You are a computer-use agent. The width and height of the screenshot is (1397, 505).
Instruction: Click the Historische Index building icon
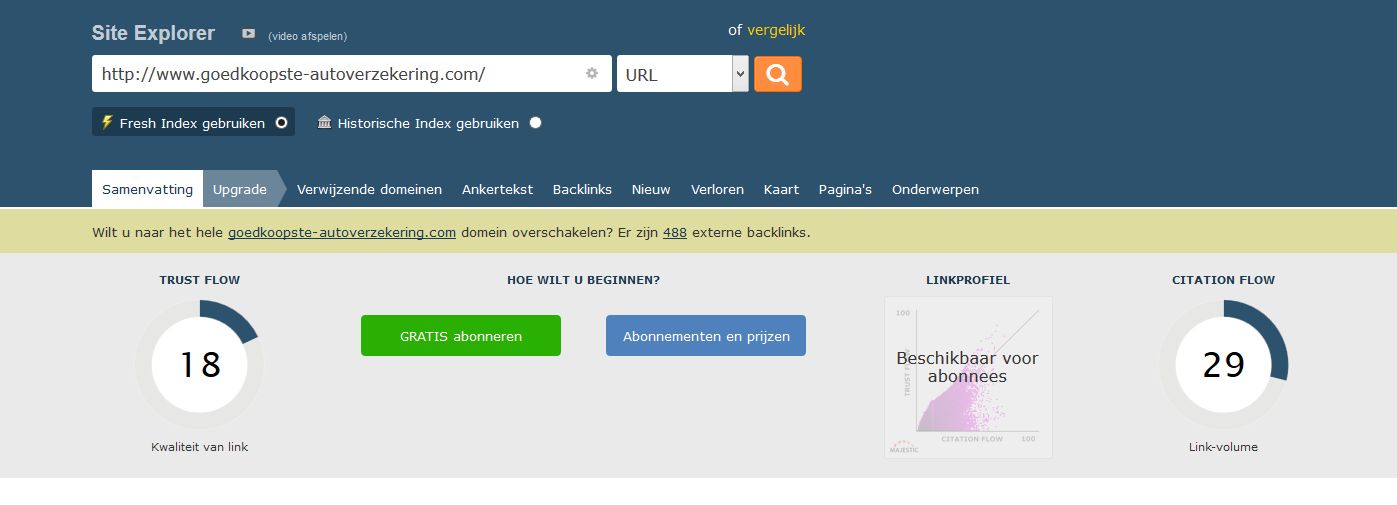(324, 122)
